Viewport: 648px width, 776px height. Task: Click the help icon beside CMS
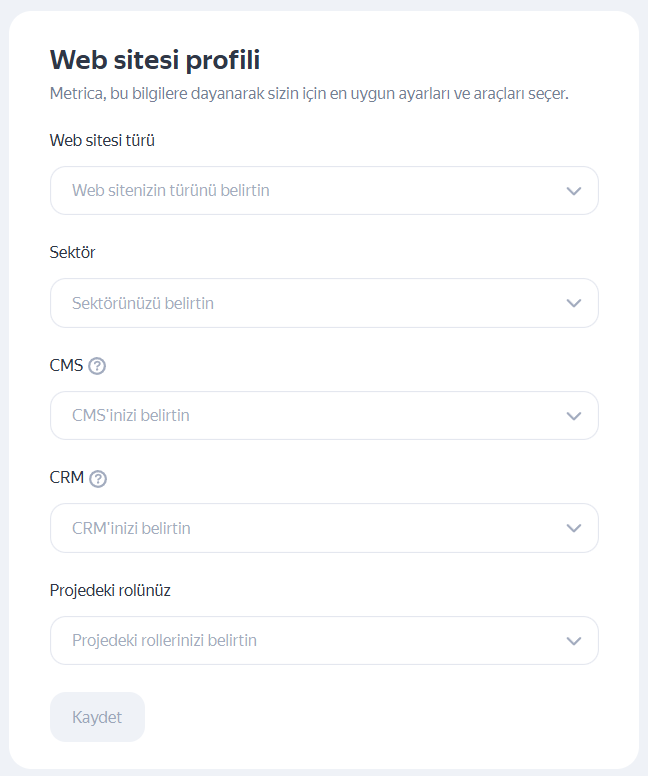97,366
